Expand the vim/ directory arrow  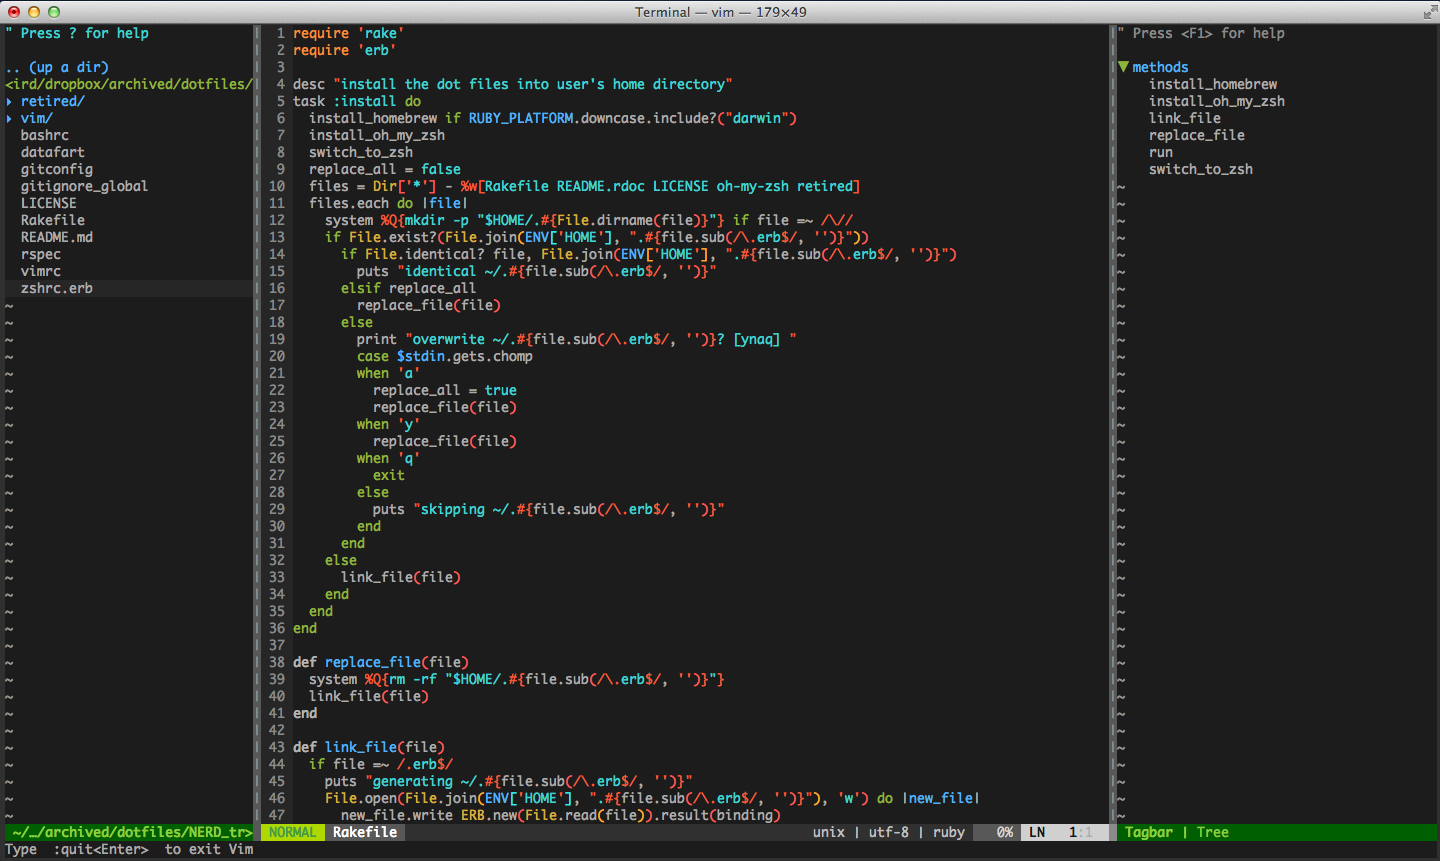9,118
